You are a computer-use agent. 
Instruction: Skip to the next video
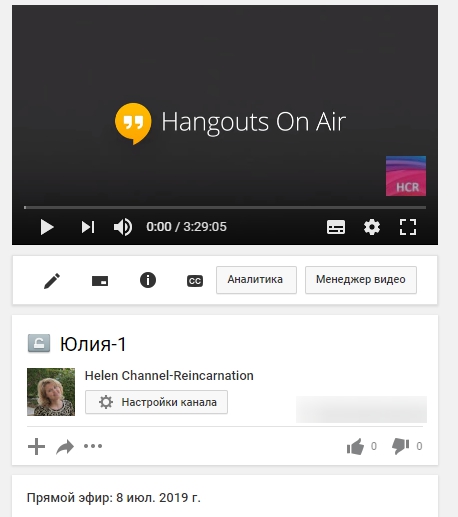pos(88,227)
